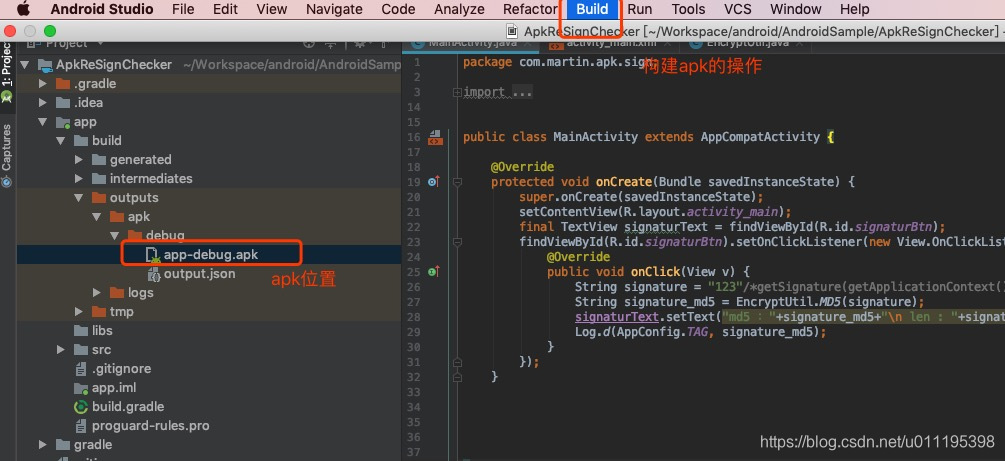
Task: Fold the onCreate method at line 19
Action: 457,182
